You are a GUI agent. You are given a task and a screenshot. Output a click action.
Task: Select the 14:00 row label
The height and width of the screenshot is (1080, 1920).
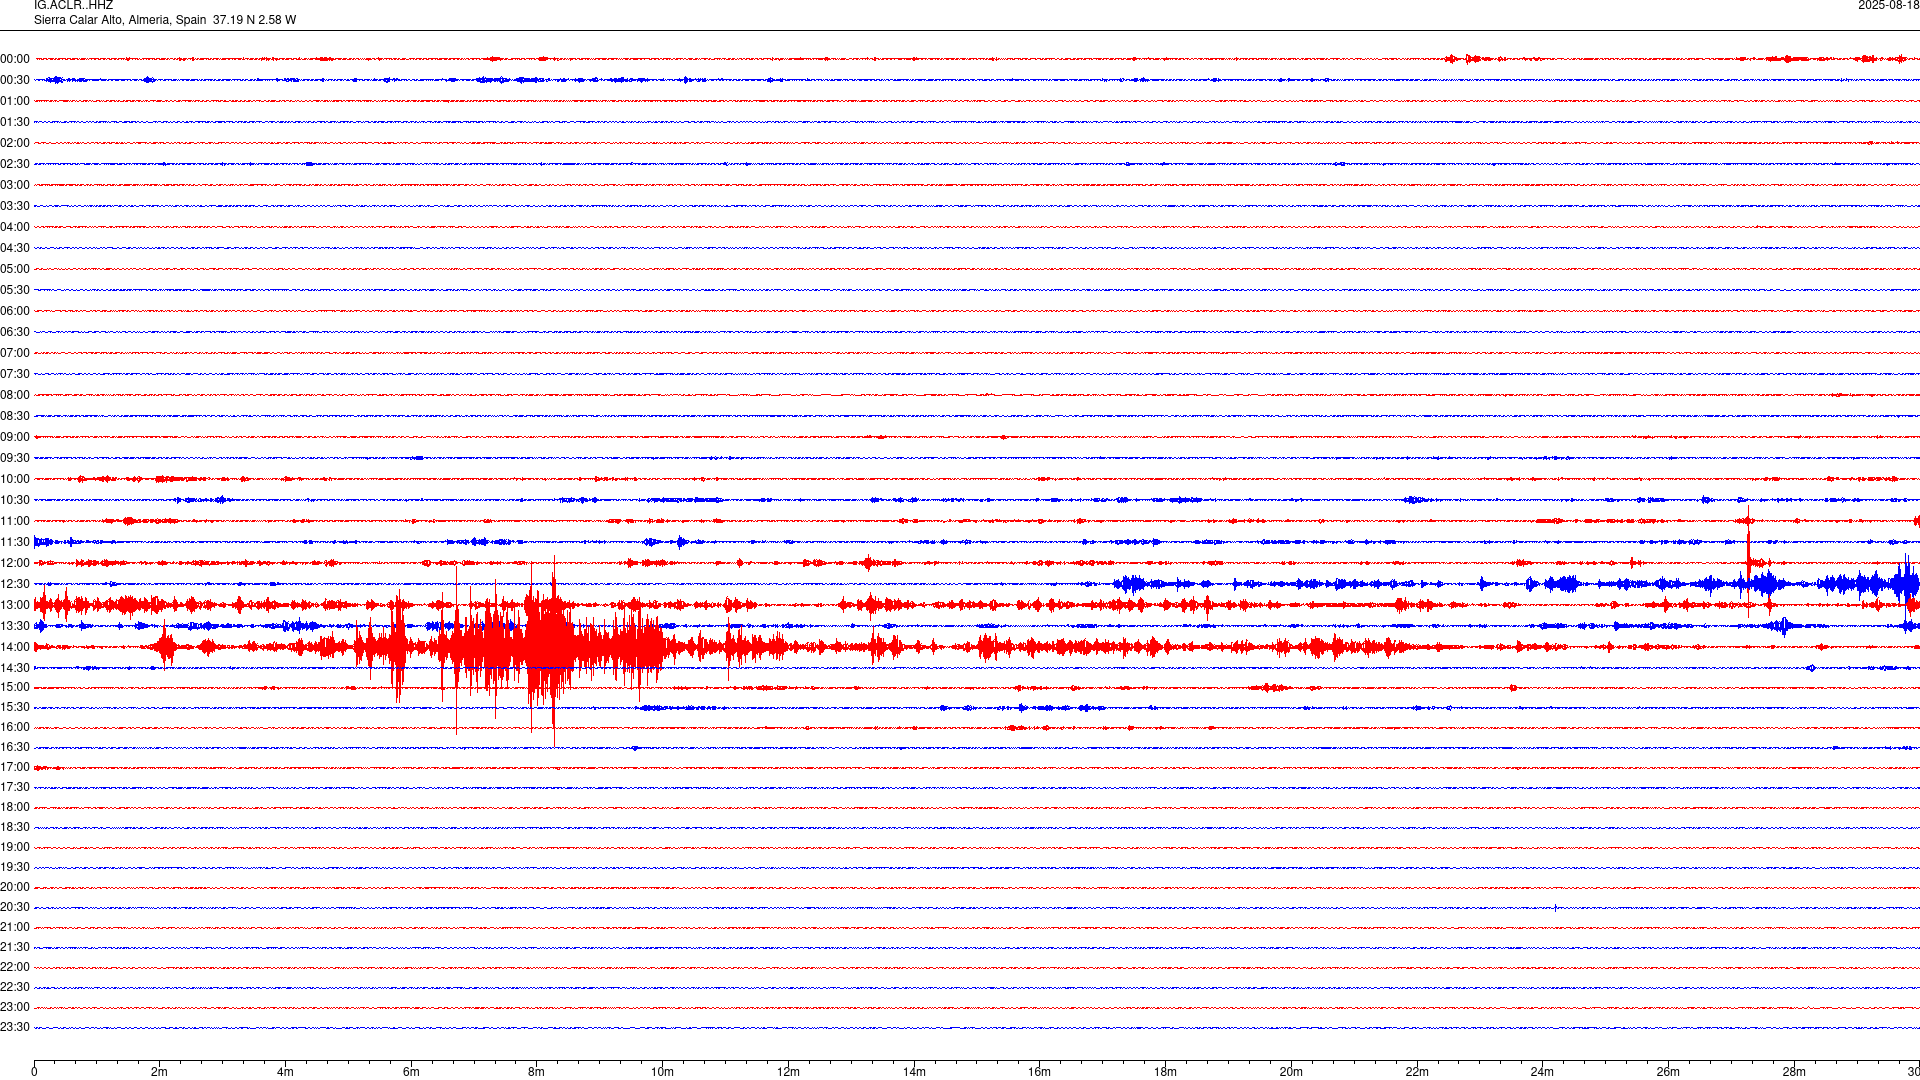(15, 647)
